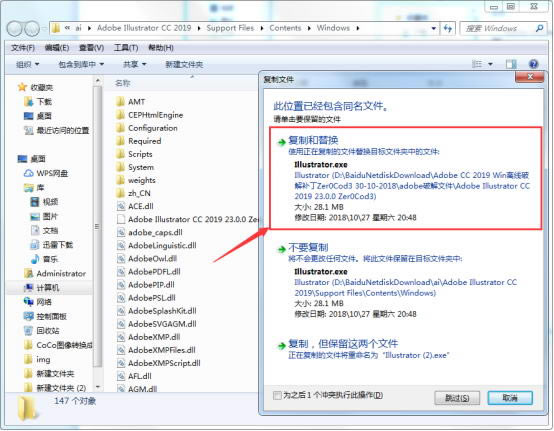Enable the 为之后1个冲突执行此操作 checkbox
Viewport: 554px width, 431px height.
[277, 395]
